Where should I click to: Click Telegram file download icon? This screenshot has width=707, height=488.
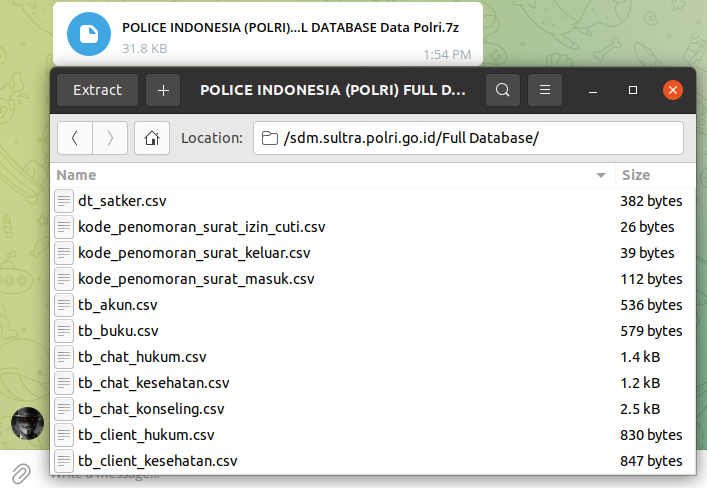click(89, 34)
